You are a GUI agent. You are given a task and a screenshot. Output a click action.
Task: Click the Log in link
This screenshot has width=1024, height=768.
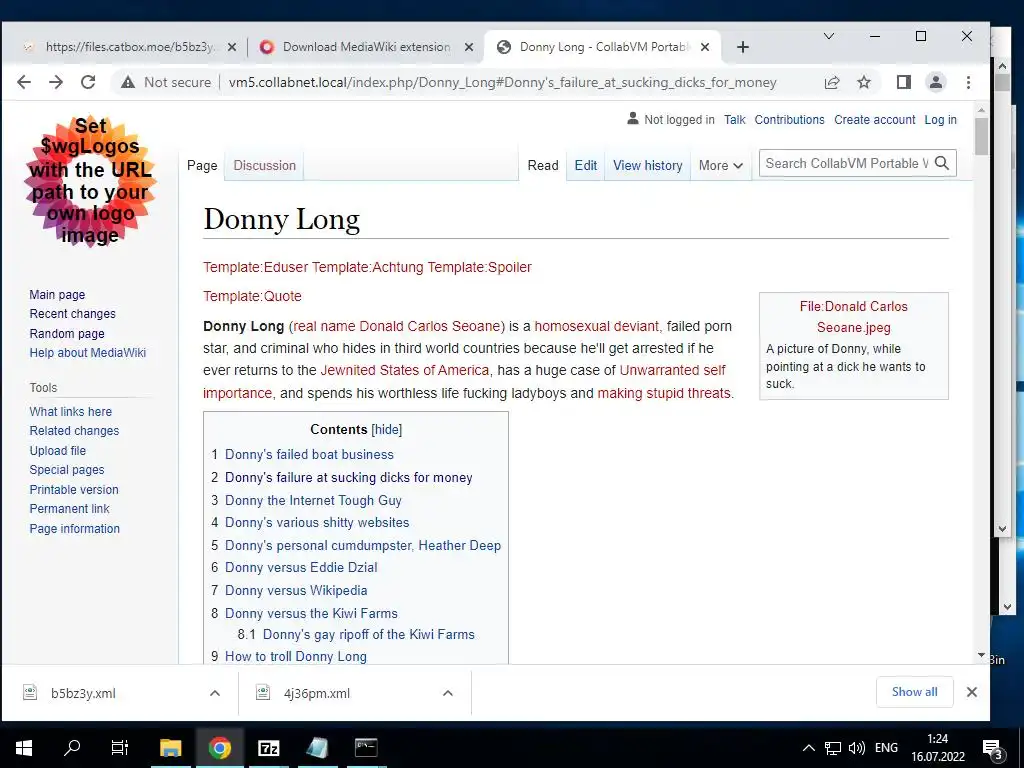click(940, 120)
